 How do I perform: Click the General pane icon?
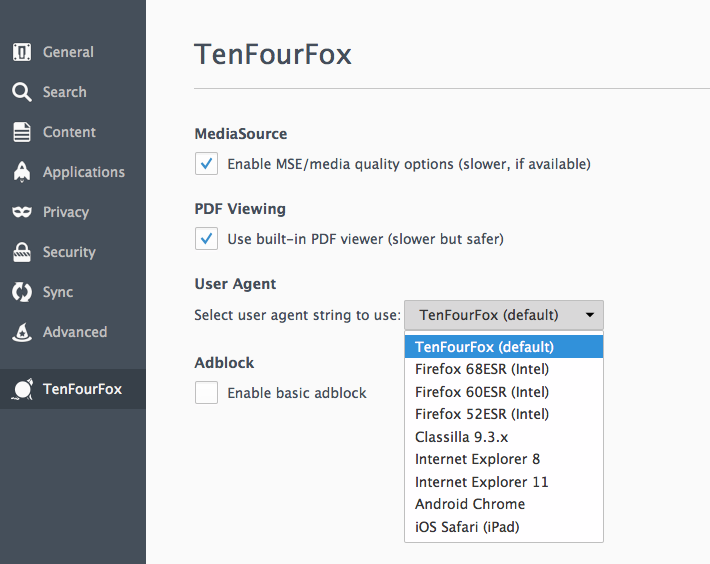(22, 52)
